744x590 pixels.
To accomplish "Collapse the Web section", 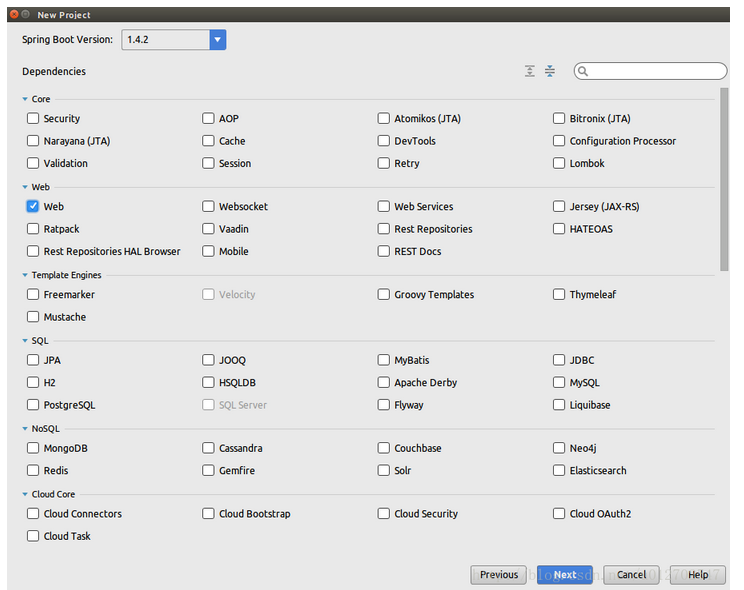I will (x=25, y=187).
